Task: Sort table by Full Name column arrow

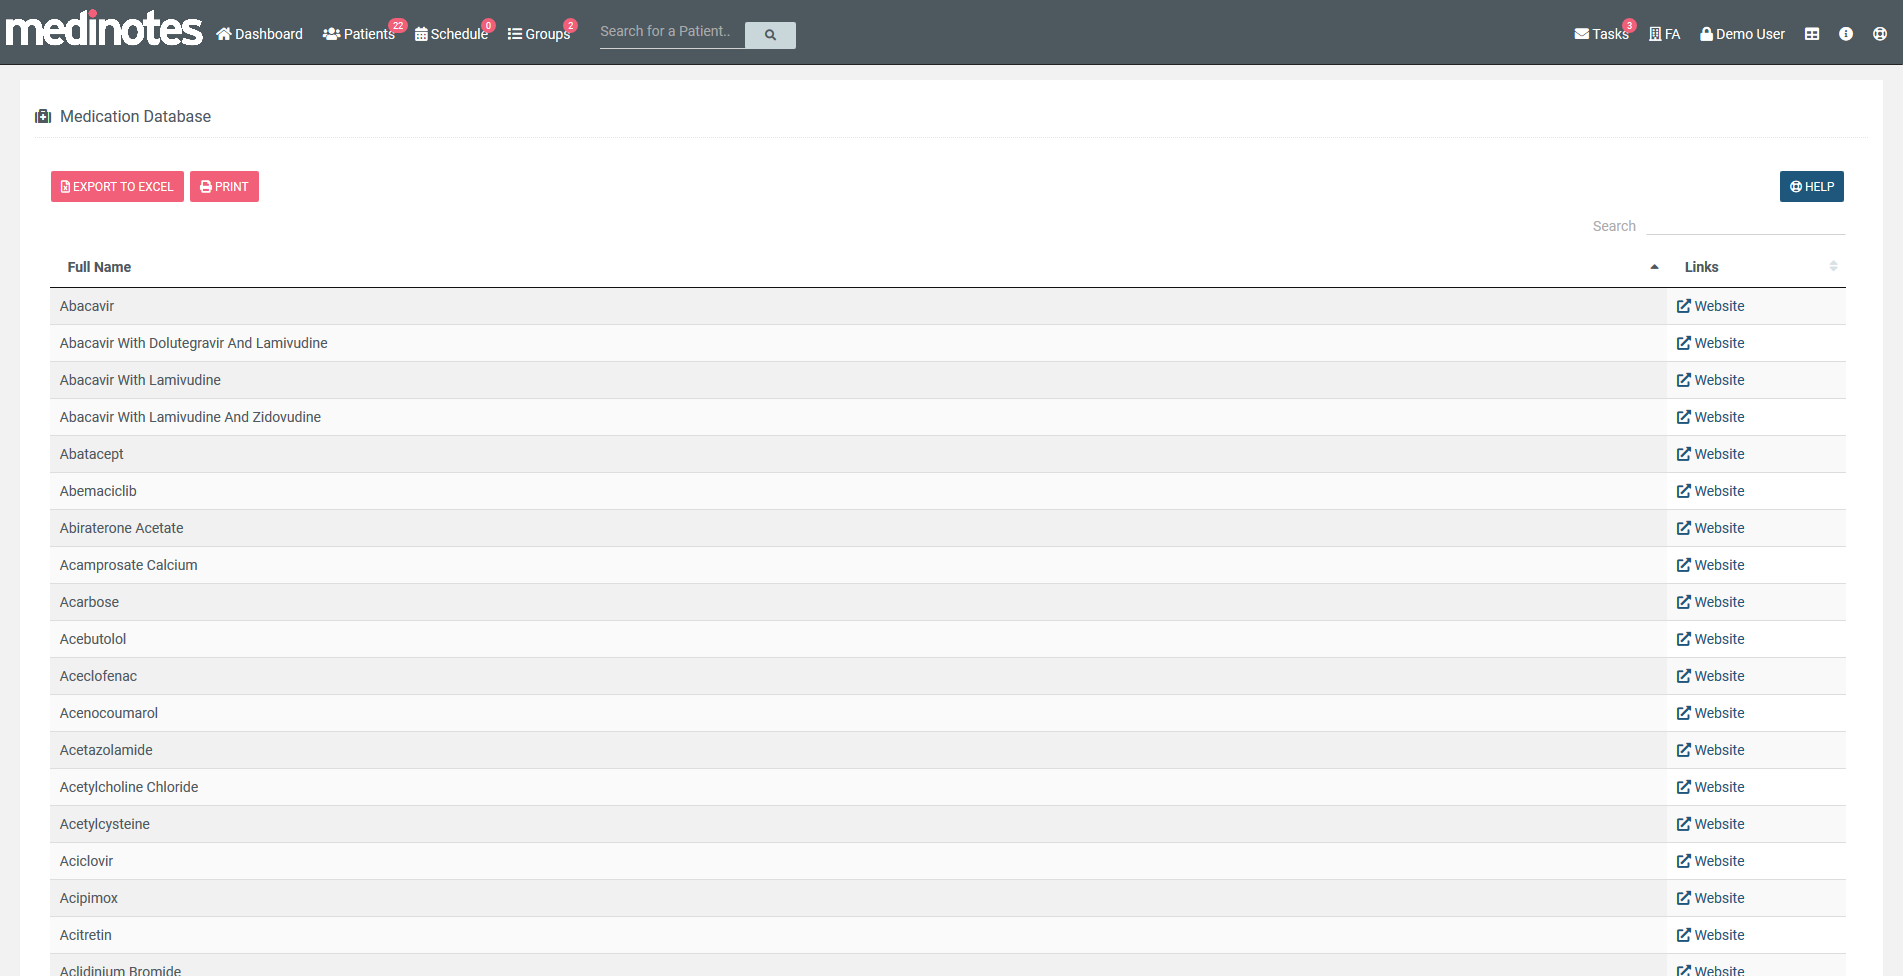Action: tap(1654, 267)
